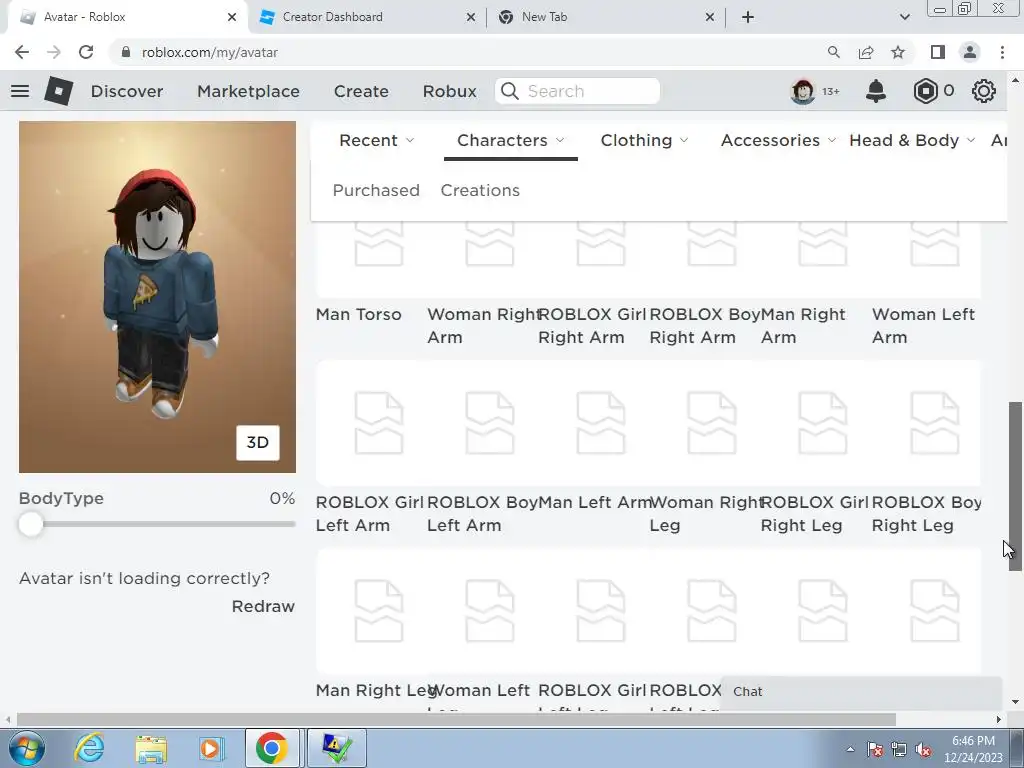The width and height of the screenshot is (1024, 768).
Task: Expand the Recent category dropdown
Action: point(377,140)
